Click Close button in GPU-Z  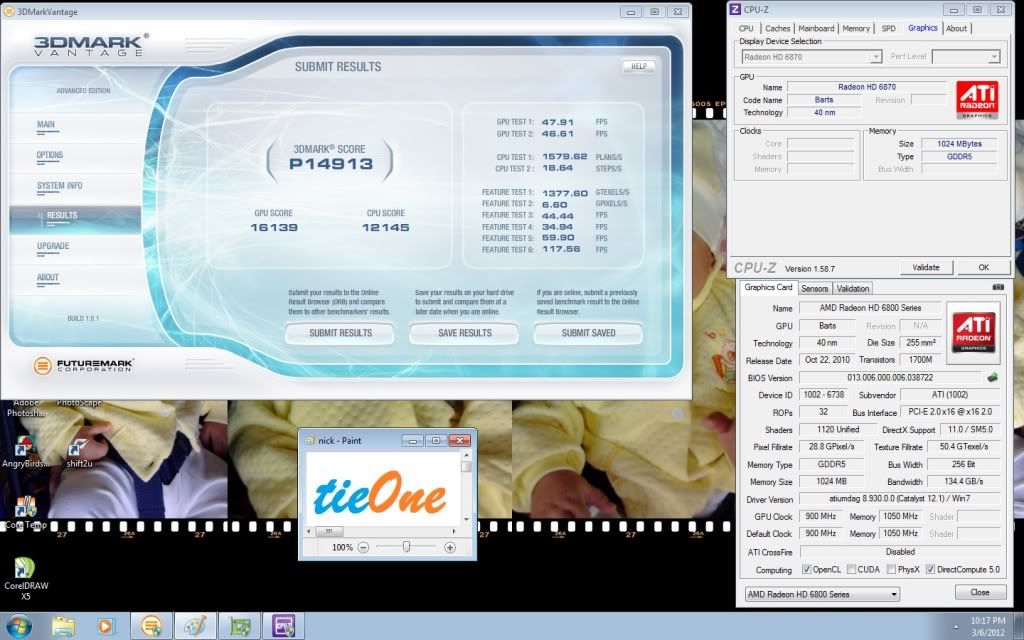(x=980, y=592)
